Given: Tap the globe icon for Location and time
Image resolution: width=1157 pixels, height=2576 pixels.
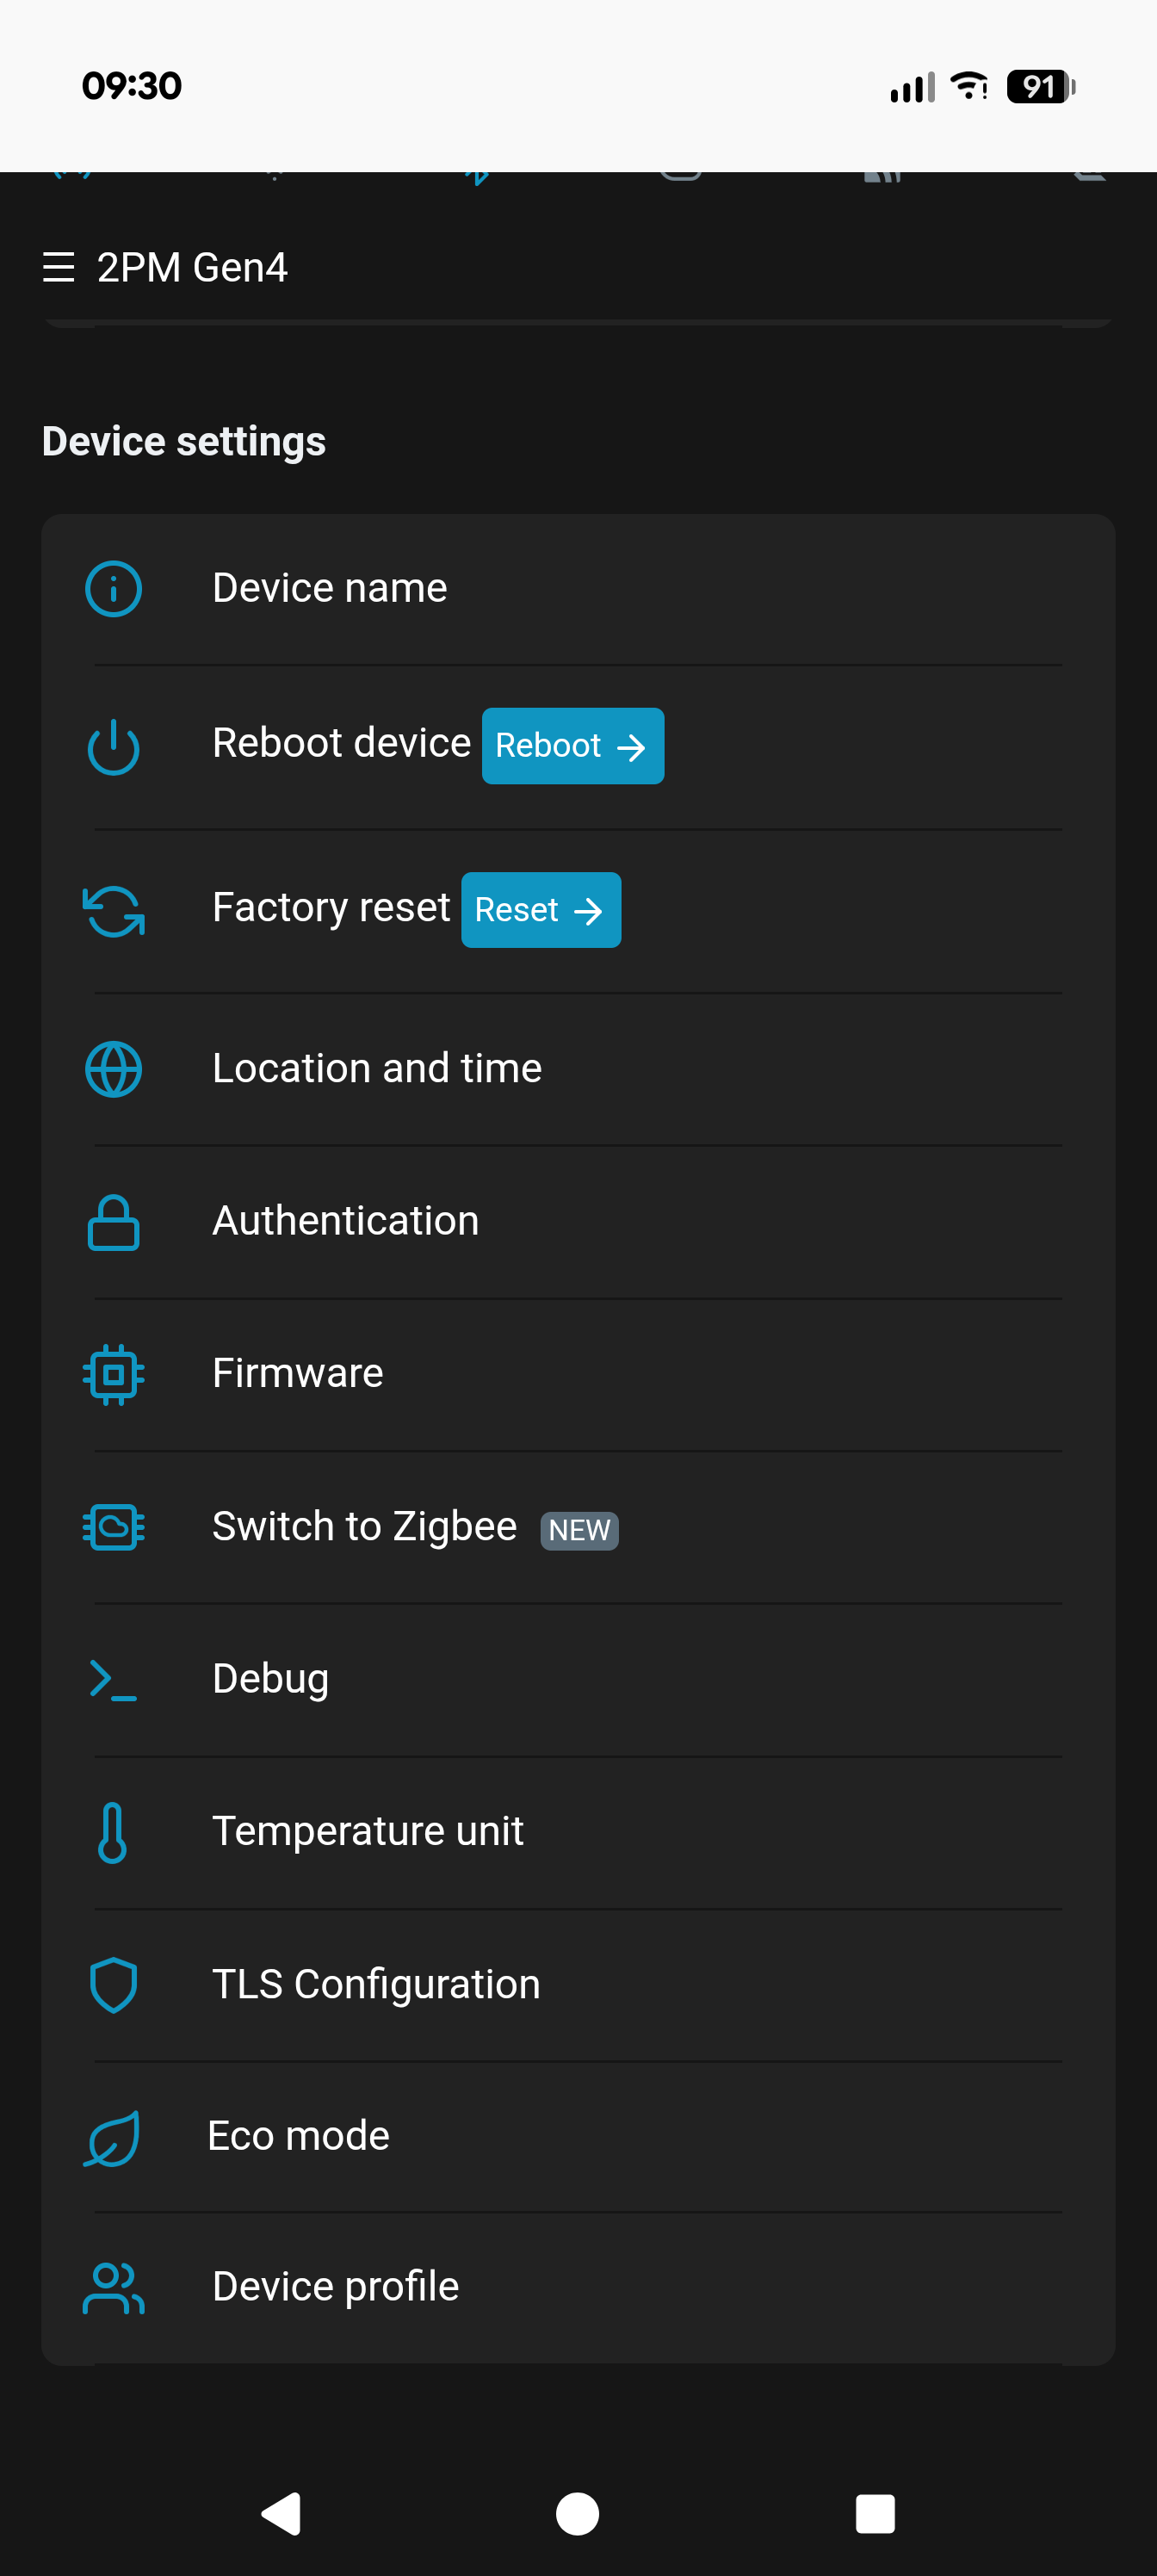Looking at the screenshot, I should point(113,1069).
